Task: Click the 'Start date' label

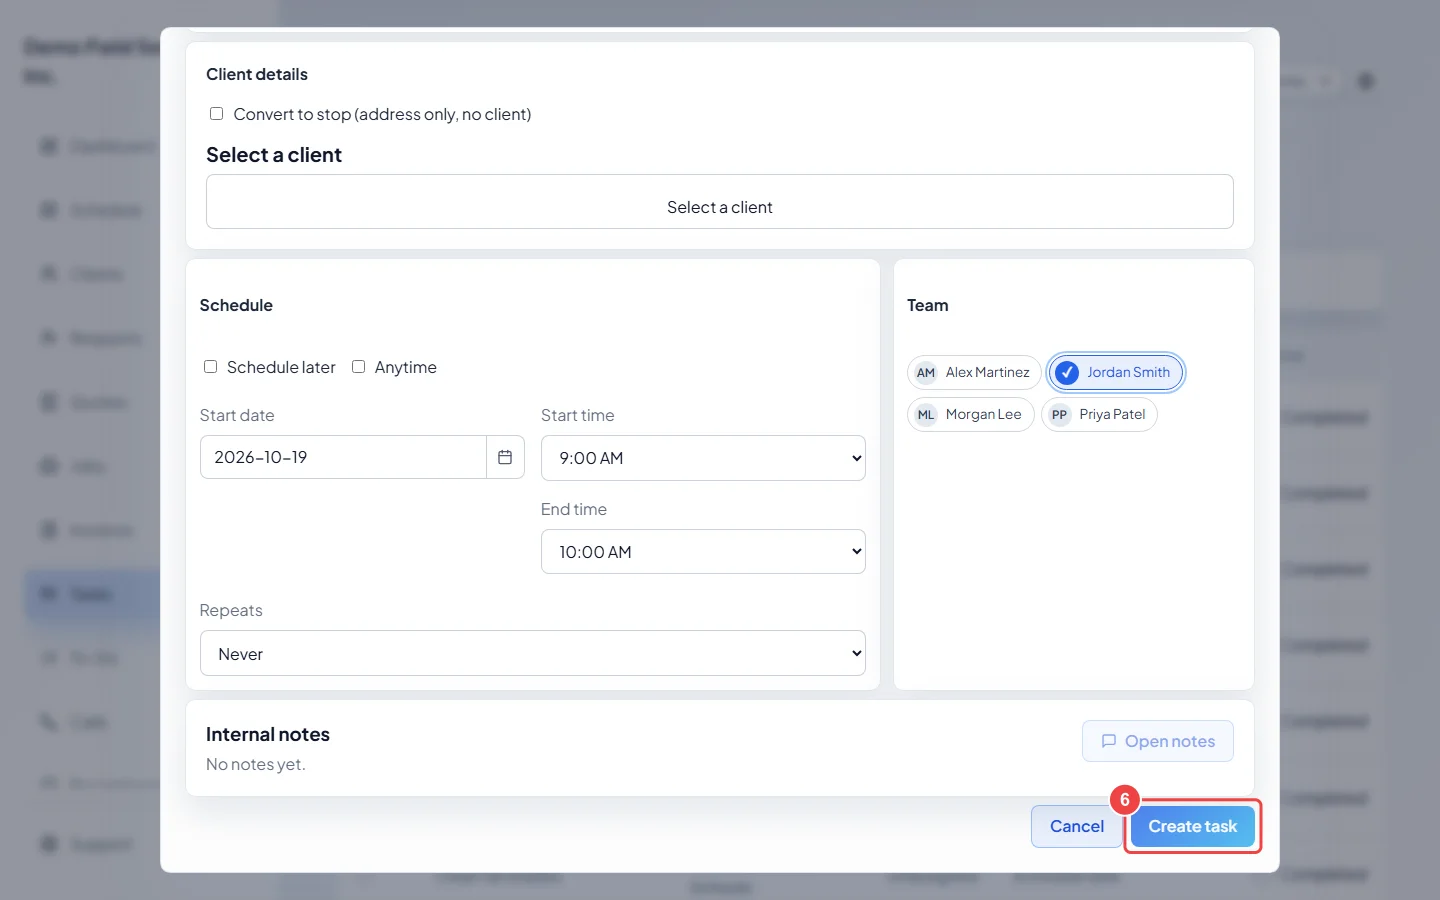Action: tap(237, 416)
